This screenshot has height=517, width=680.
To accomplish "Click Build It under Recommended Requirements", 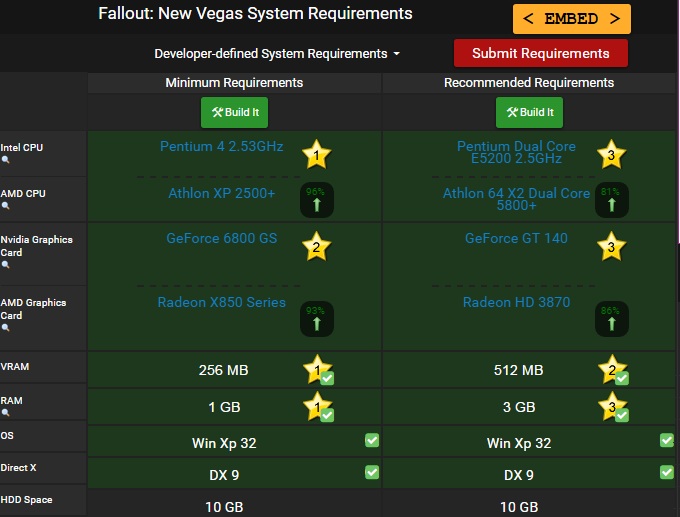I will (529, 112).
